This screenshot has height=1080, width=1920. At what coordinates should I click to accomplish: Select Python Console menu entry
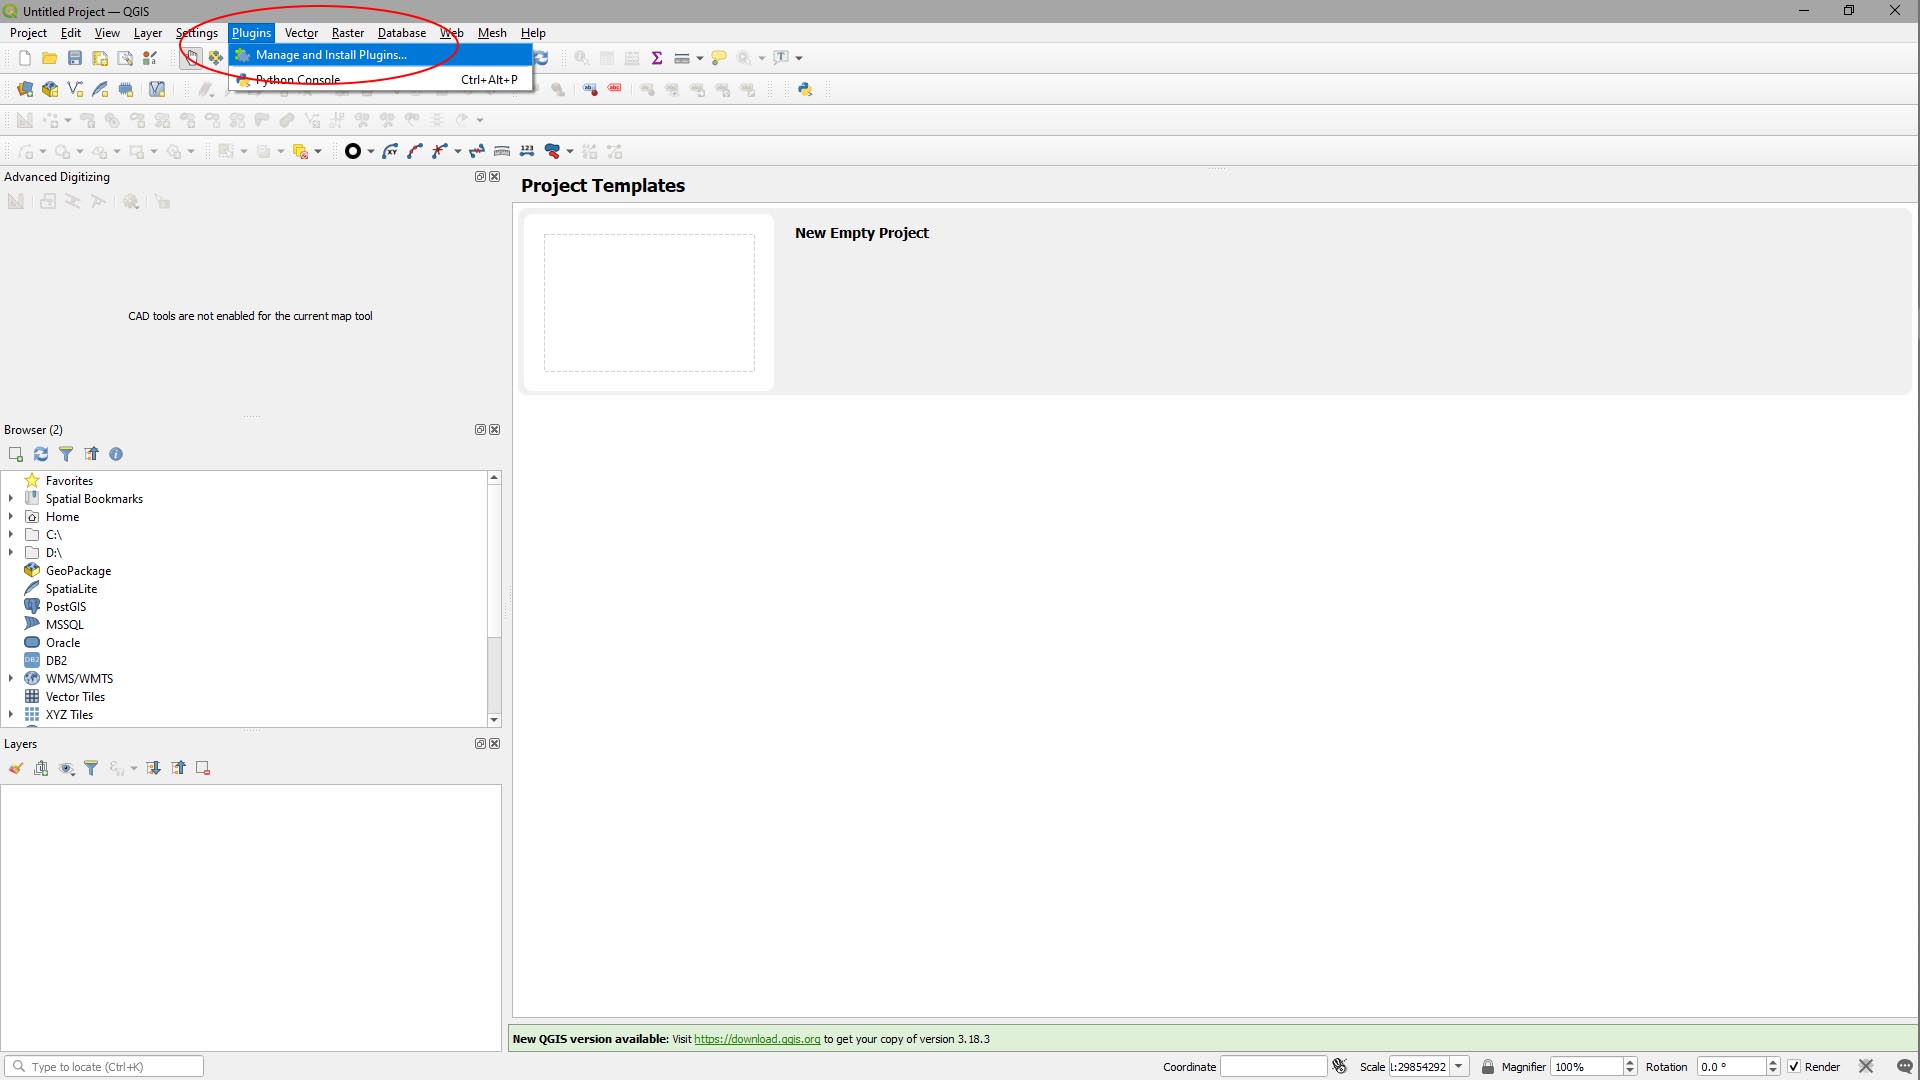(380, 80)
